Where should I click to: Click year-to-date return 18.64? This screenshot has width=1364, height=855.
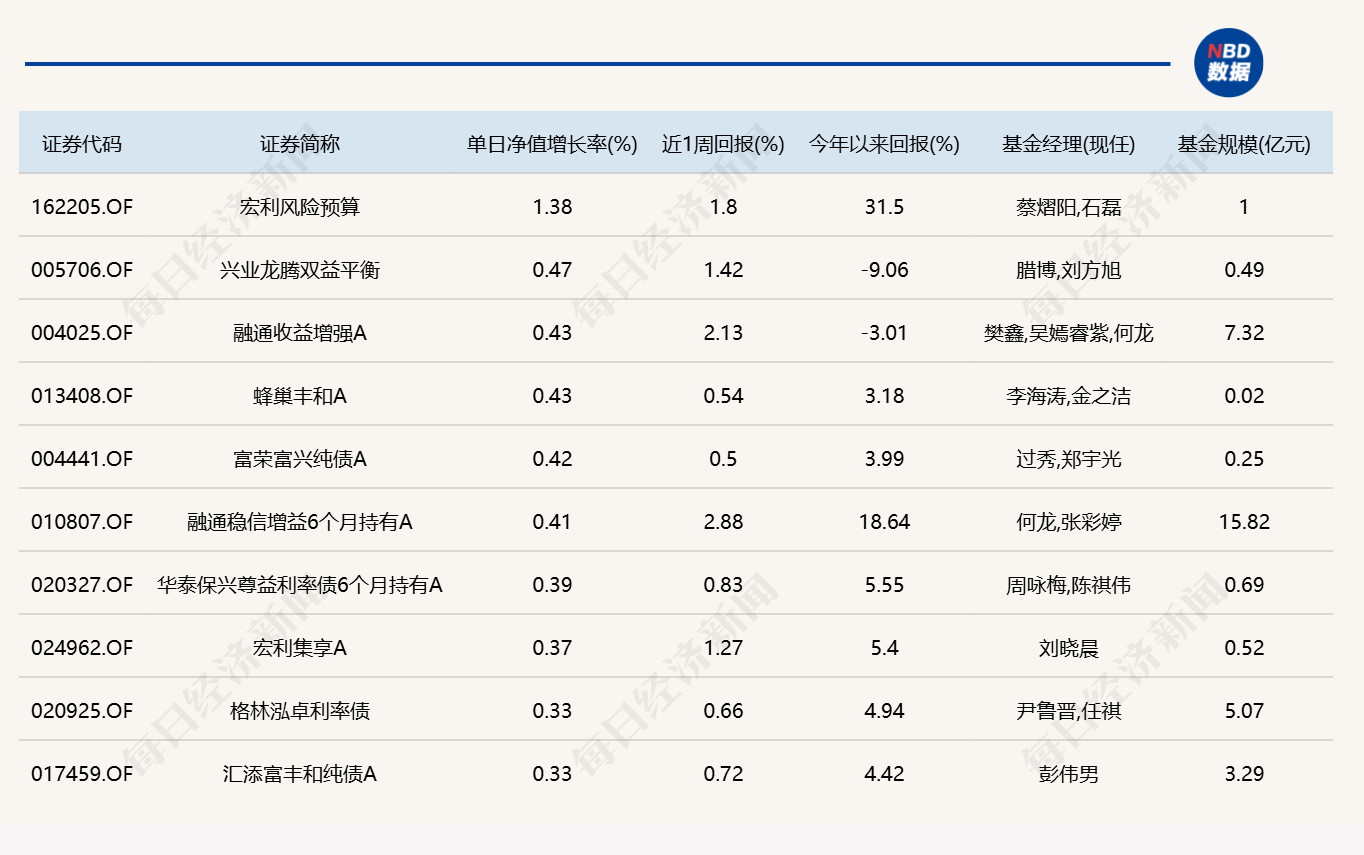[884, 522]
